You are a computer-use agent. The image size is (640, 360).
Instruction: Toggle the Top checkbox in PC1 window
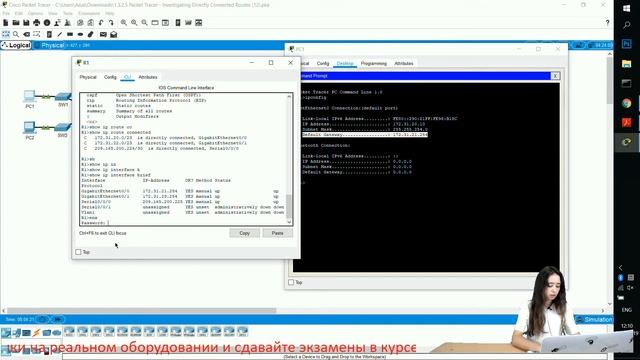291,282
